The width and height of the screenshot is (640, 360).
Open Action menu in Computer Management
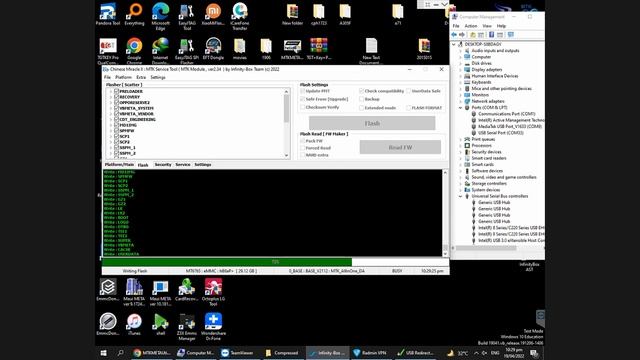471,26
